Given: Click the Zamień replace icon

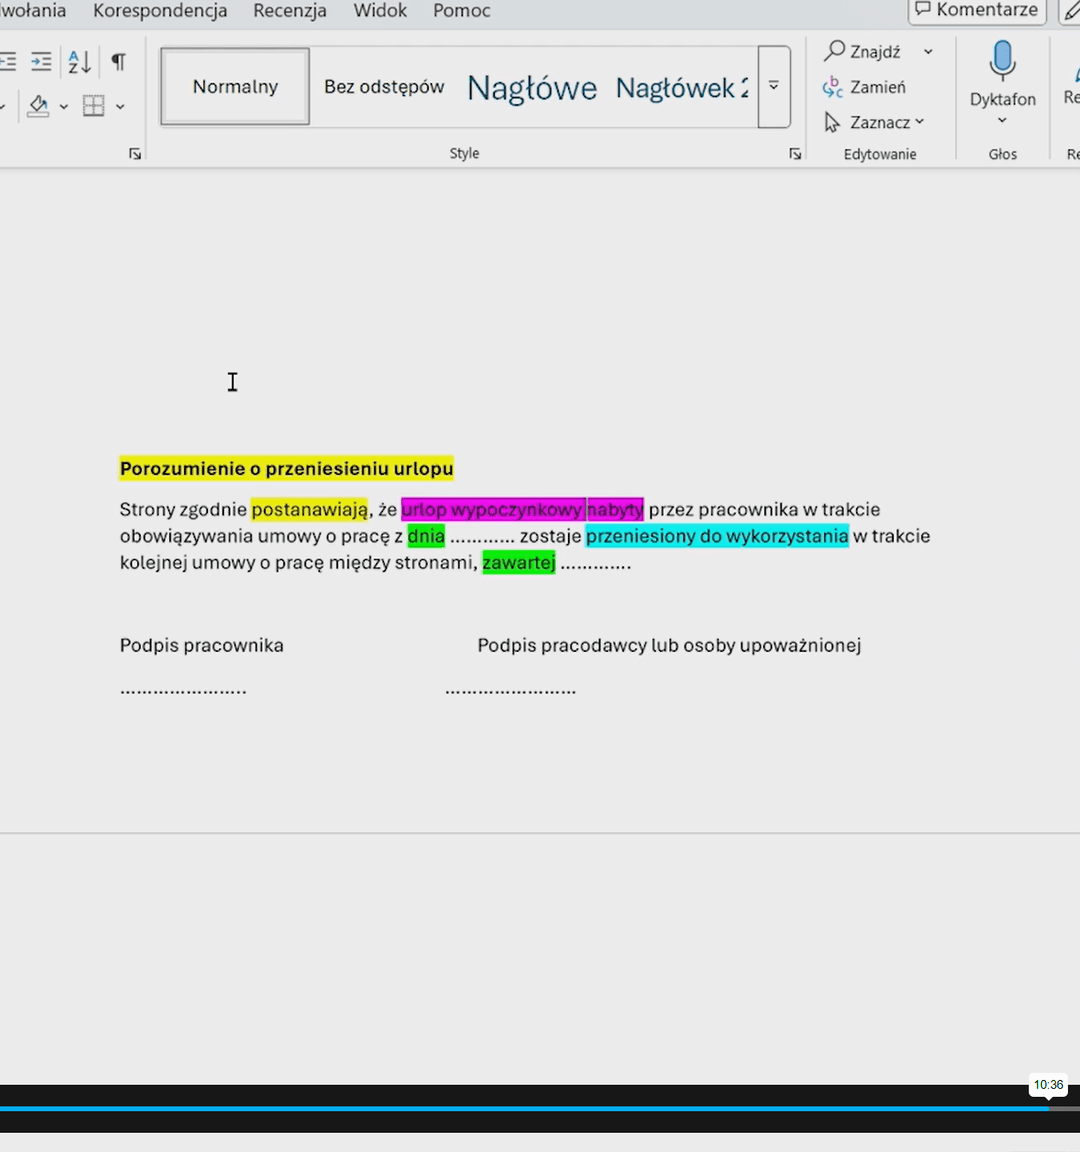Looking at the screenshot, I should tap(833, 87).
